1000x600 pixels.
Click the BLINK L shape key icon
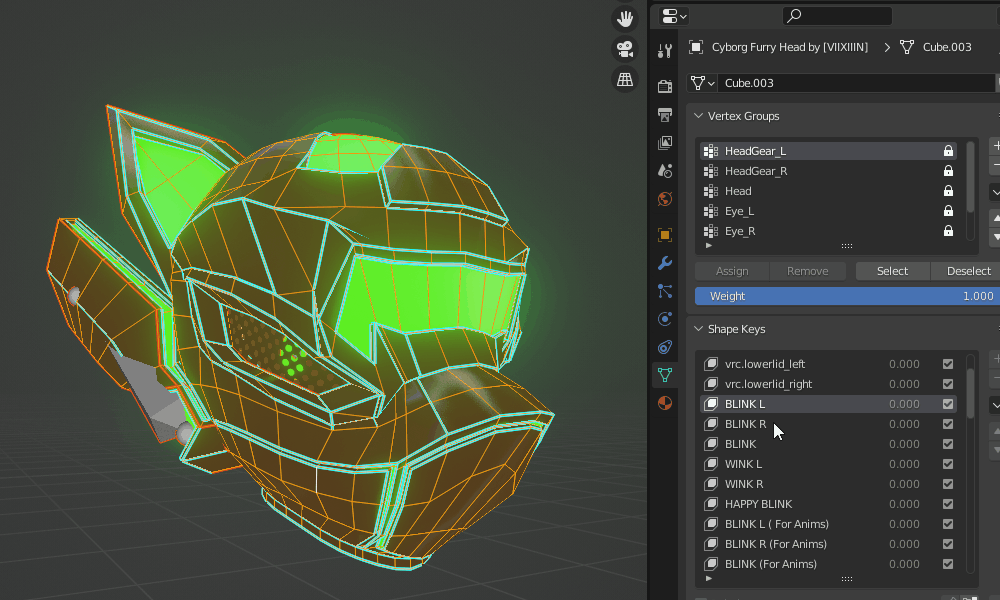pyautogui.click(x=710, y=404)
